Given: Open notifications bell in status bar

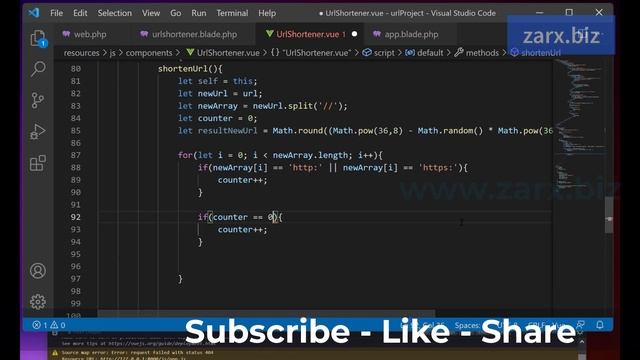Looking at the screenshot, I should tap(600, 324).
